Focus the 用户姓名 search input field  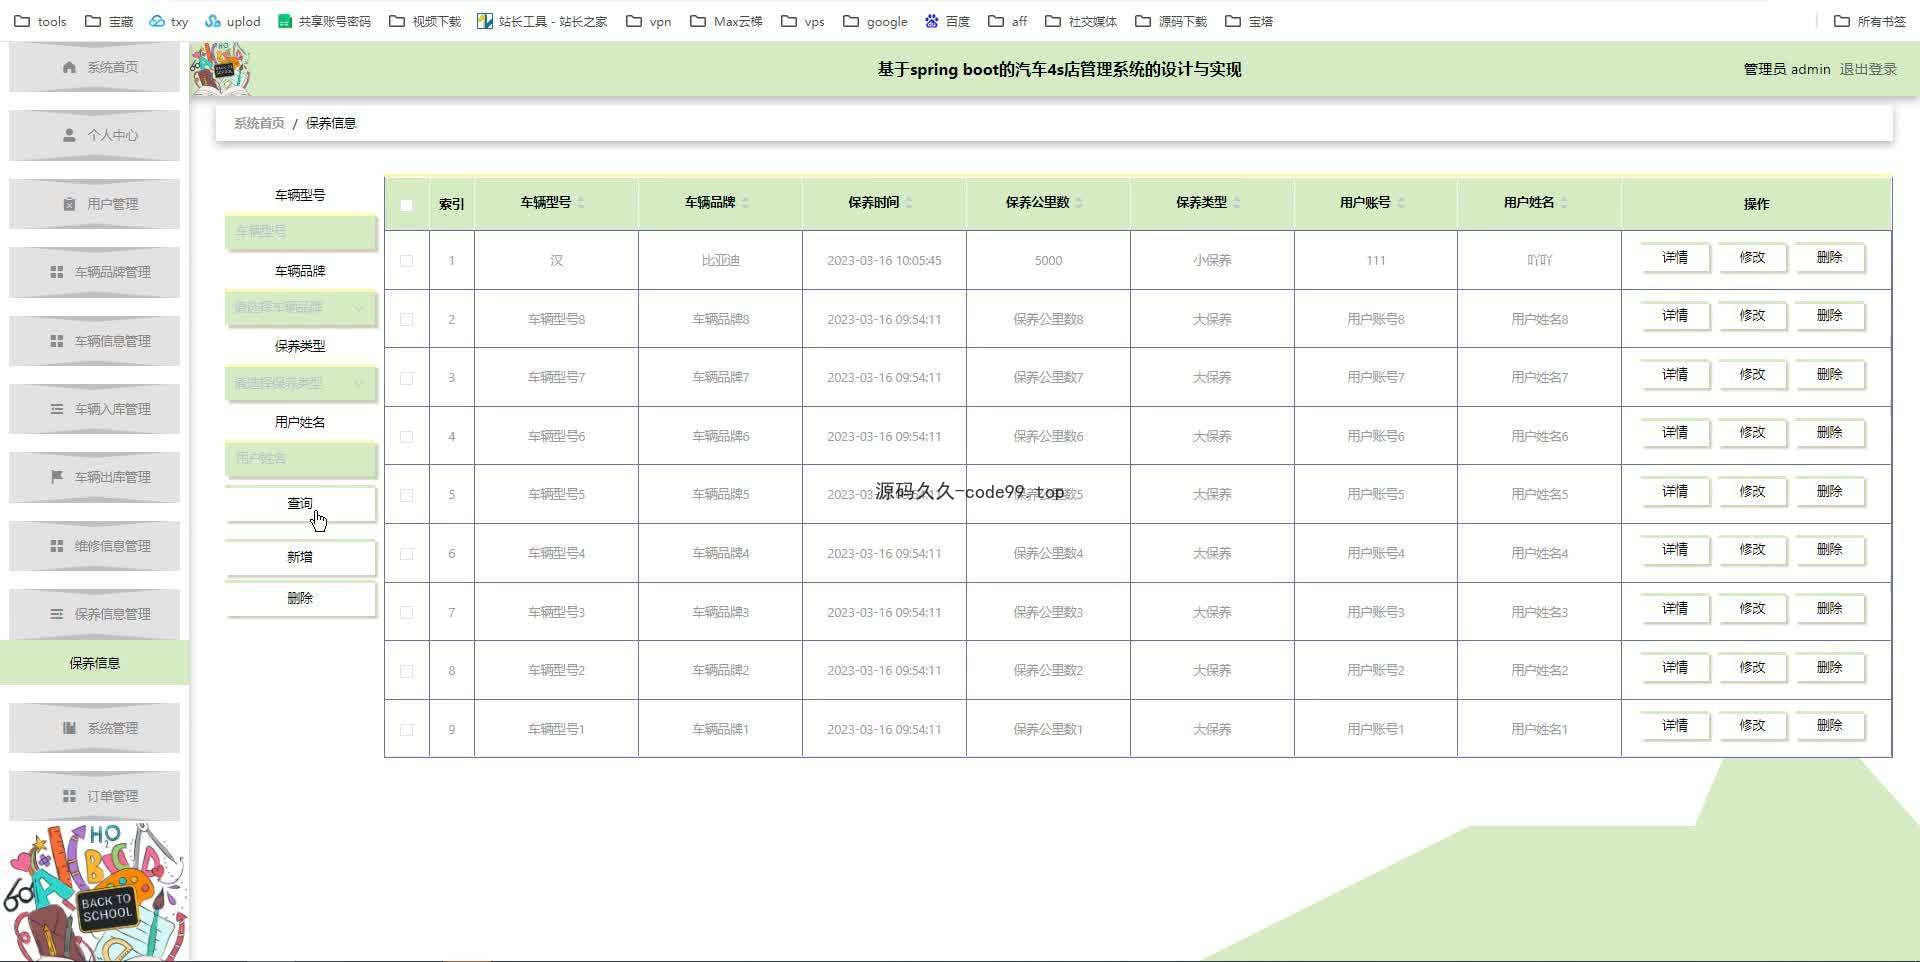click(300, 458)
